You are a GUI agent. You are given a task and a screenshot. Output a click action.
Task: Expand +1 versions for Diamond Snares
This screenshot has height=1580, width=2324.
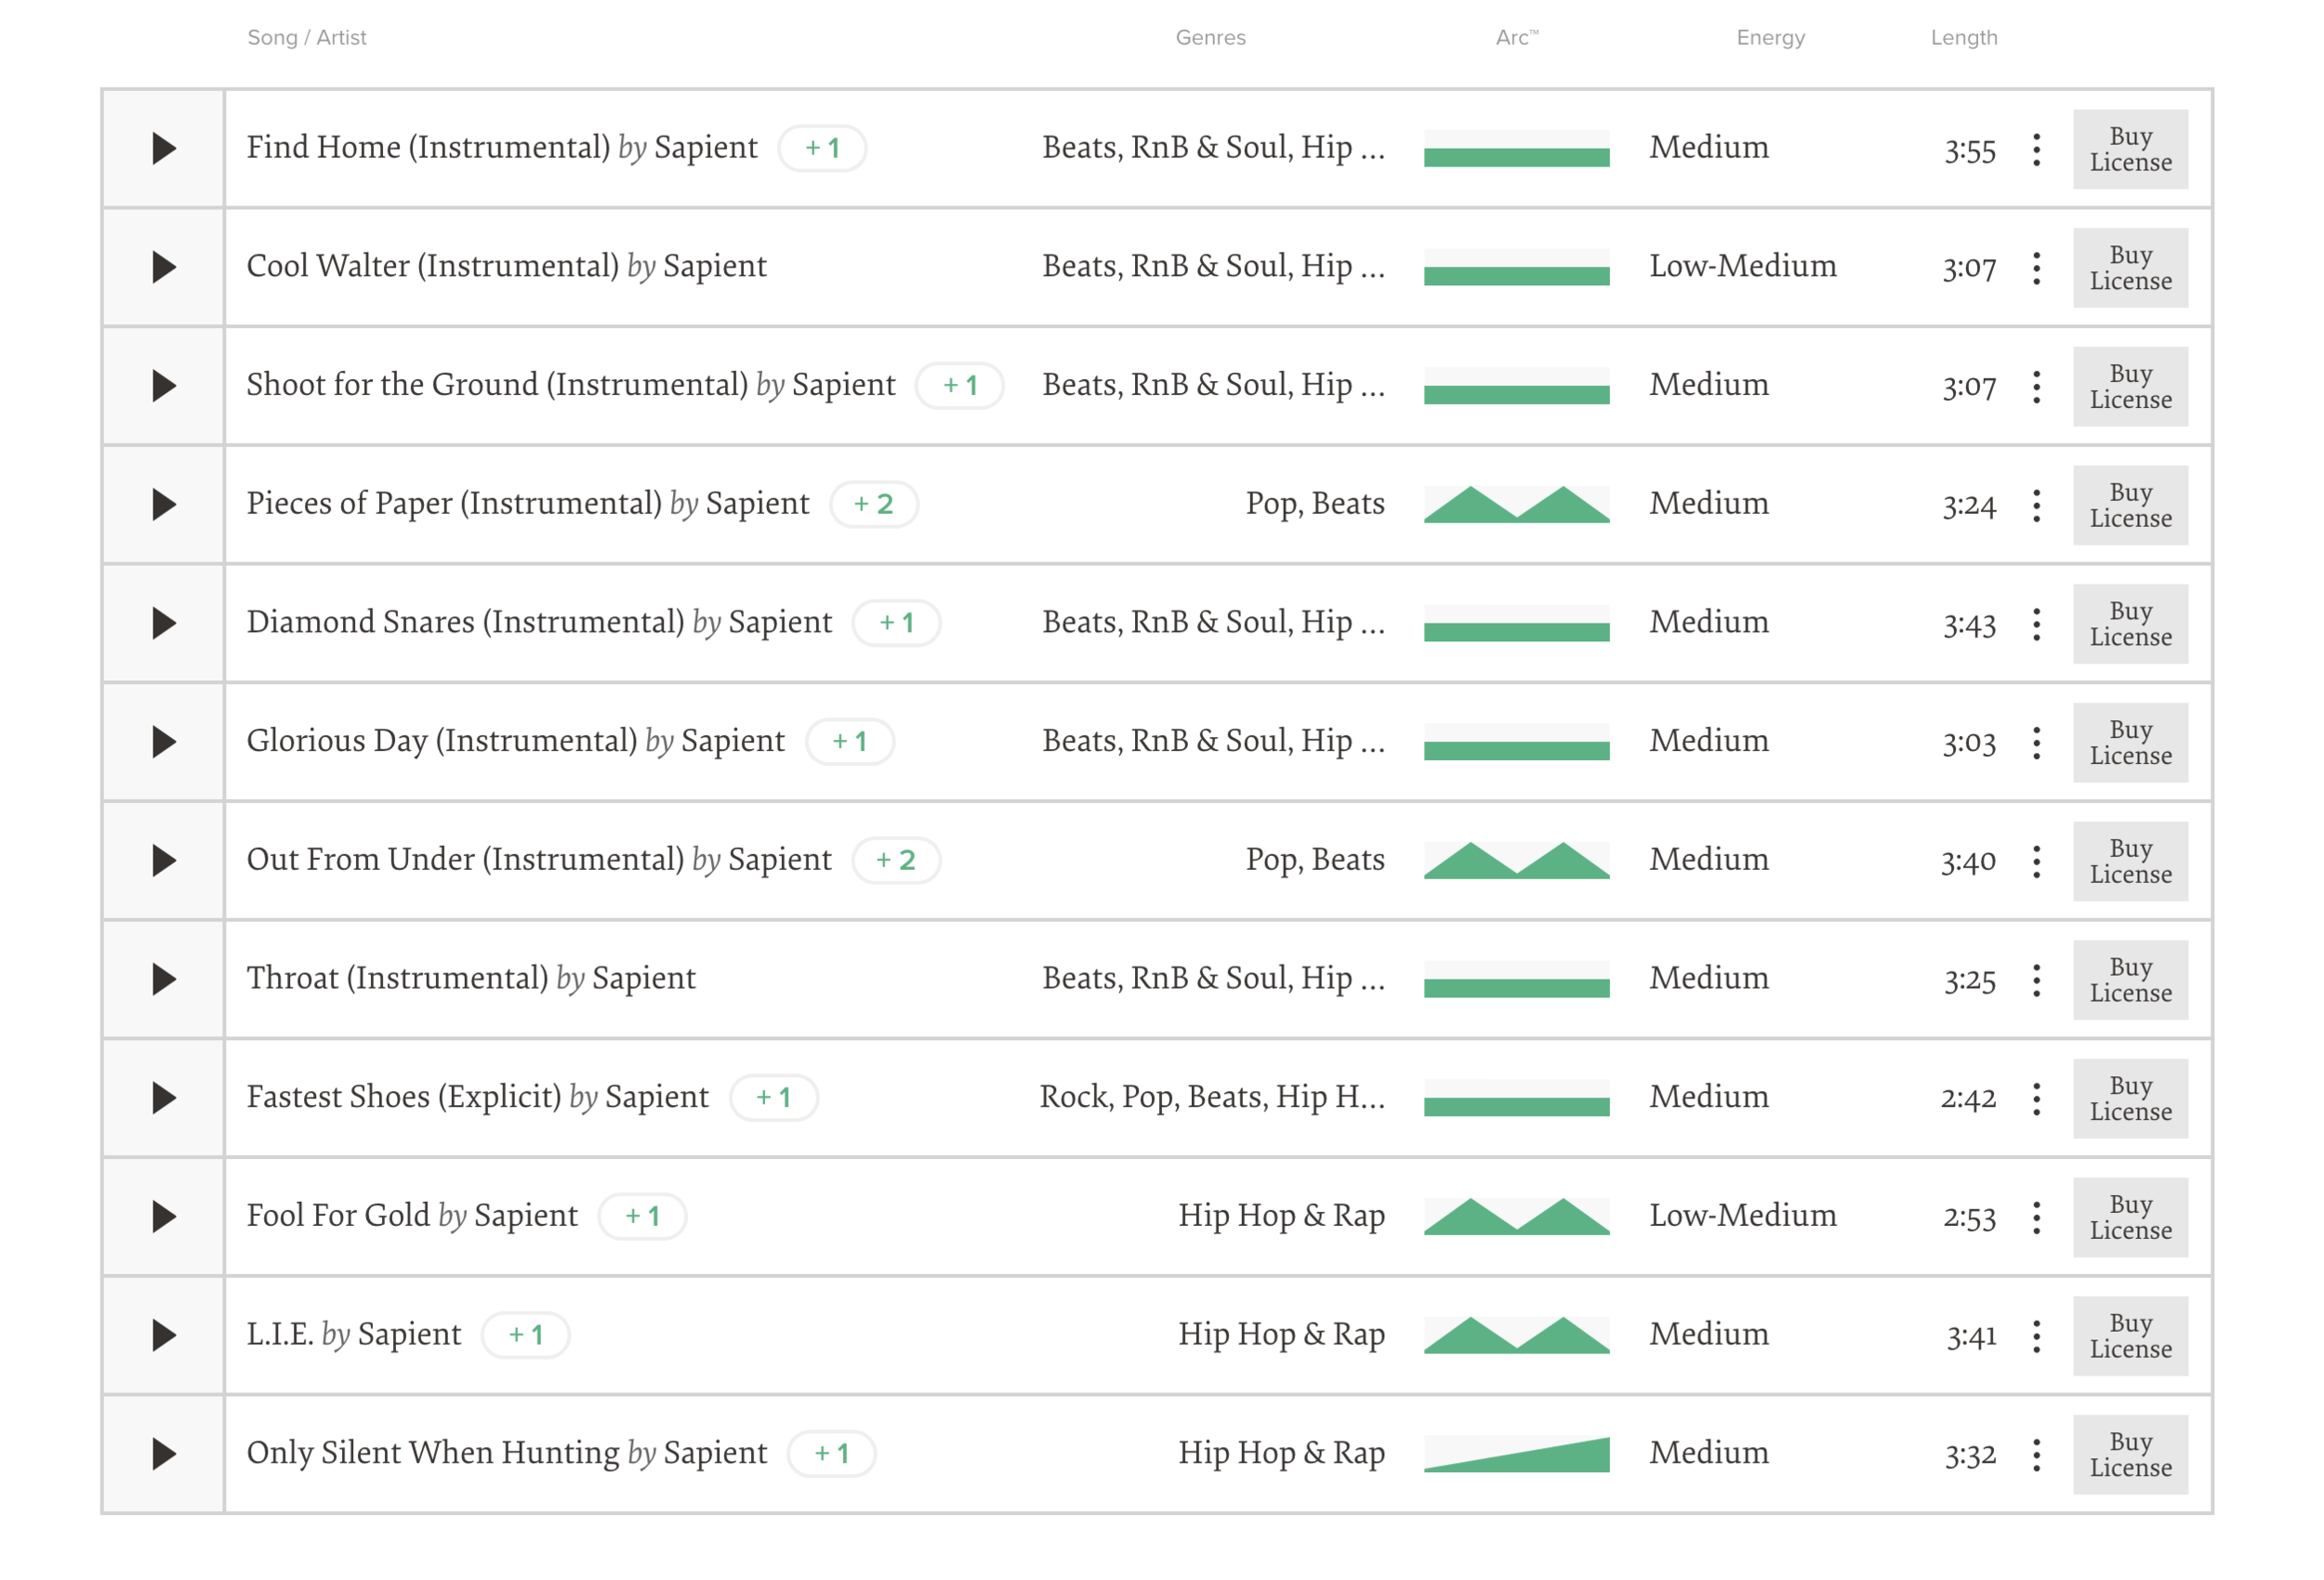[x=896, y=623]
